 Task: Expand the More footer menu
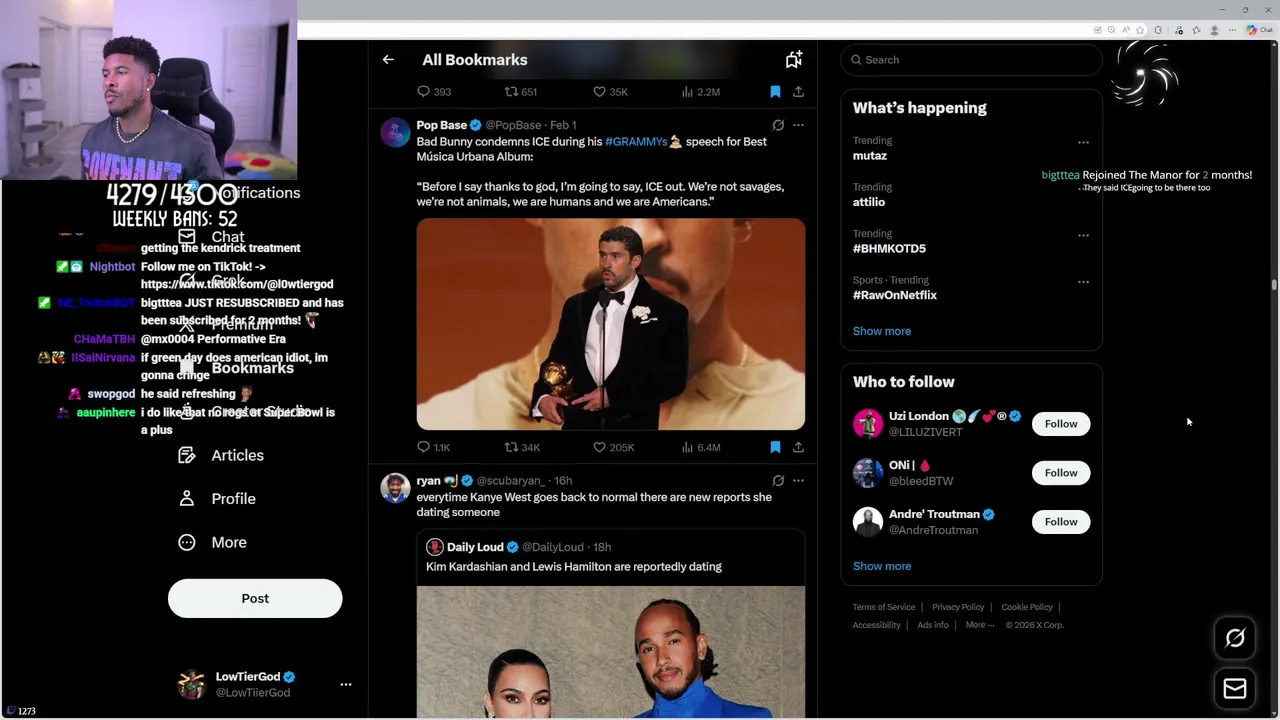[980, 625]
